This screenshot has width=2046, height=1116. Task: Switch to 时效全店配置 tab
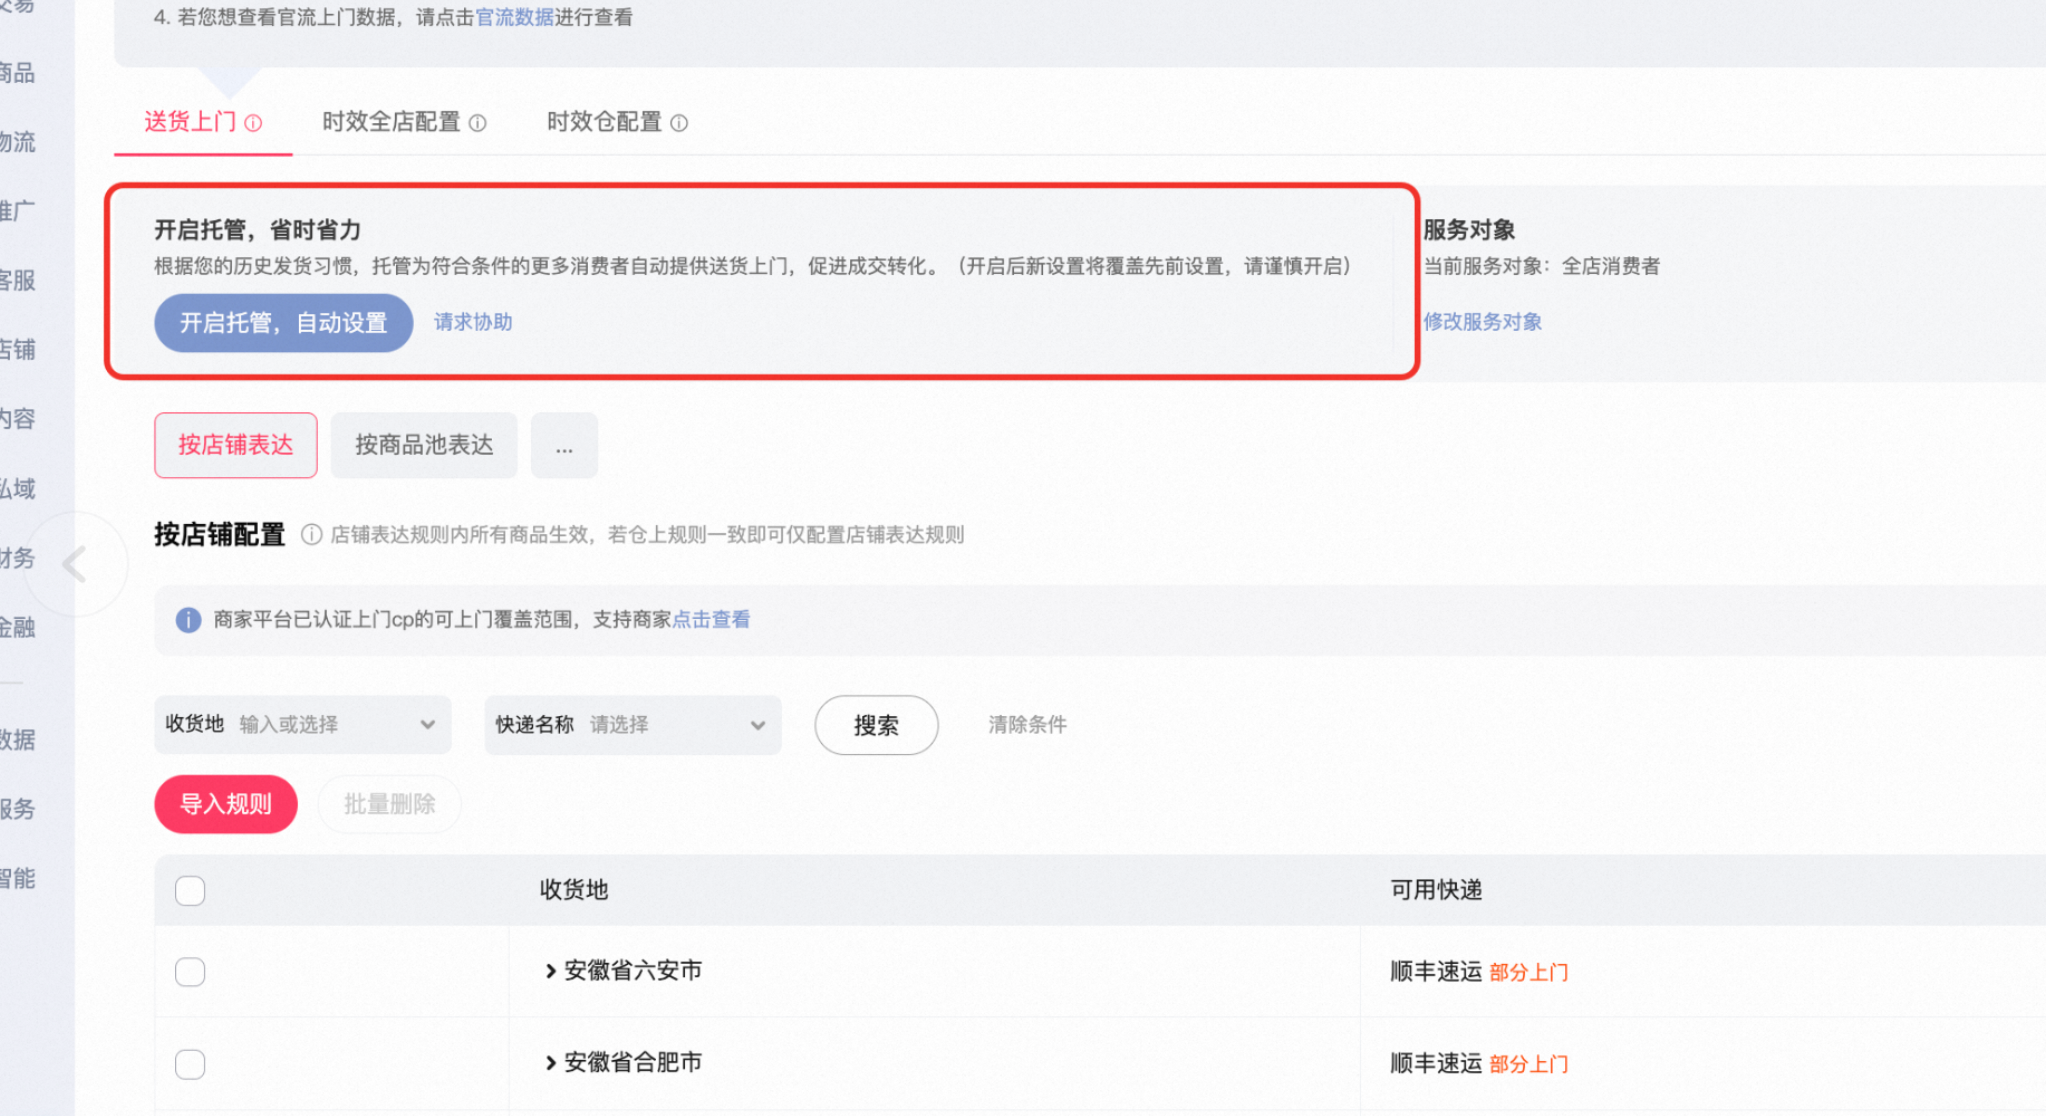[x=391, y=122]
